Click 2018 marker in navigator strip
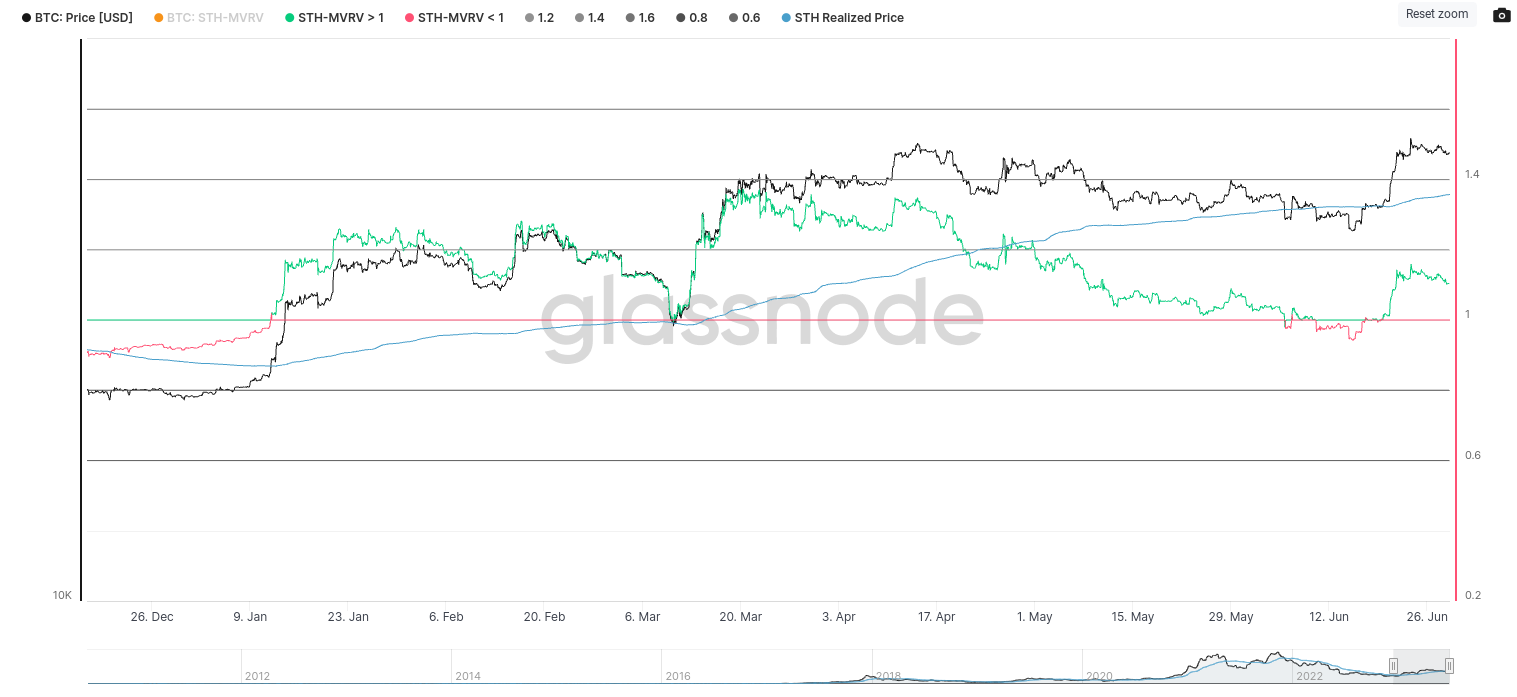The height and width of the screenshot is (697, 1517). coord(888,677)
